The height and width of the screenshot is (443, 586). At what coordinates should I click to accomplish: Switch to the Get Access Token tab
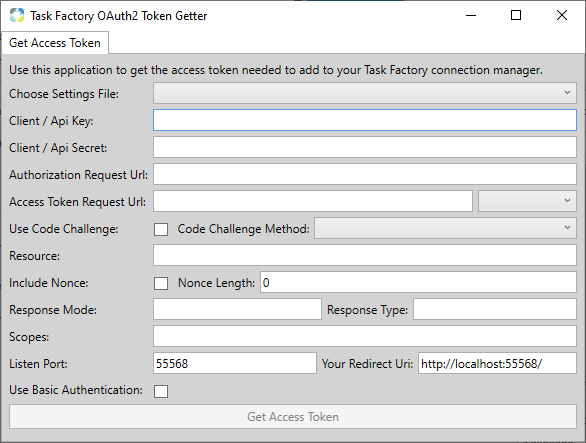point(55,43)
